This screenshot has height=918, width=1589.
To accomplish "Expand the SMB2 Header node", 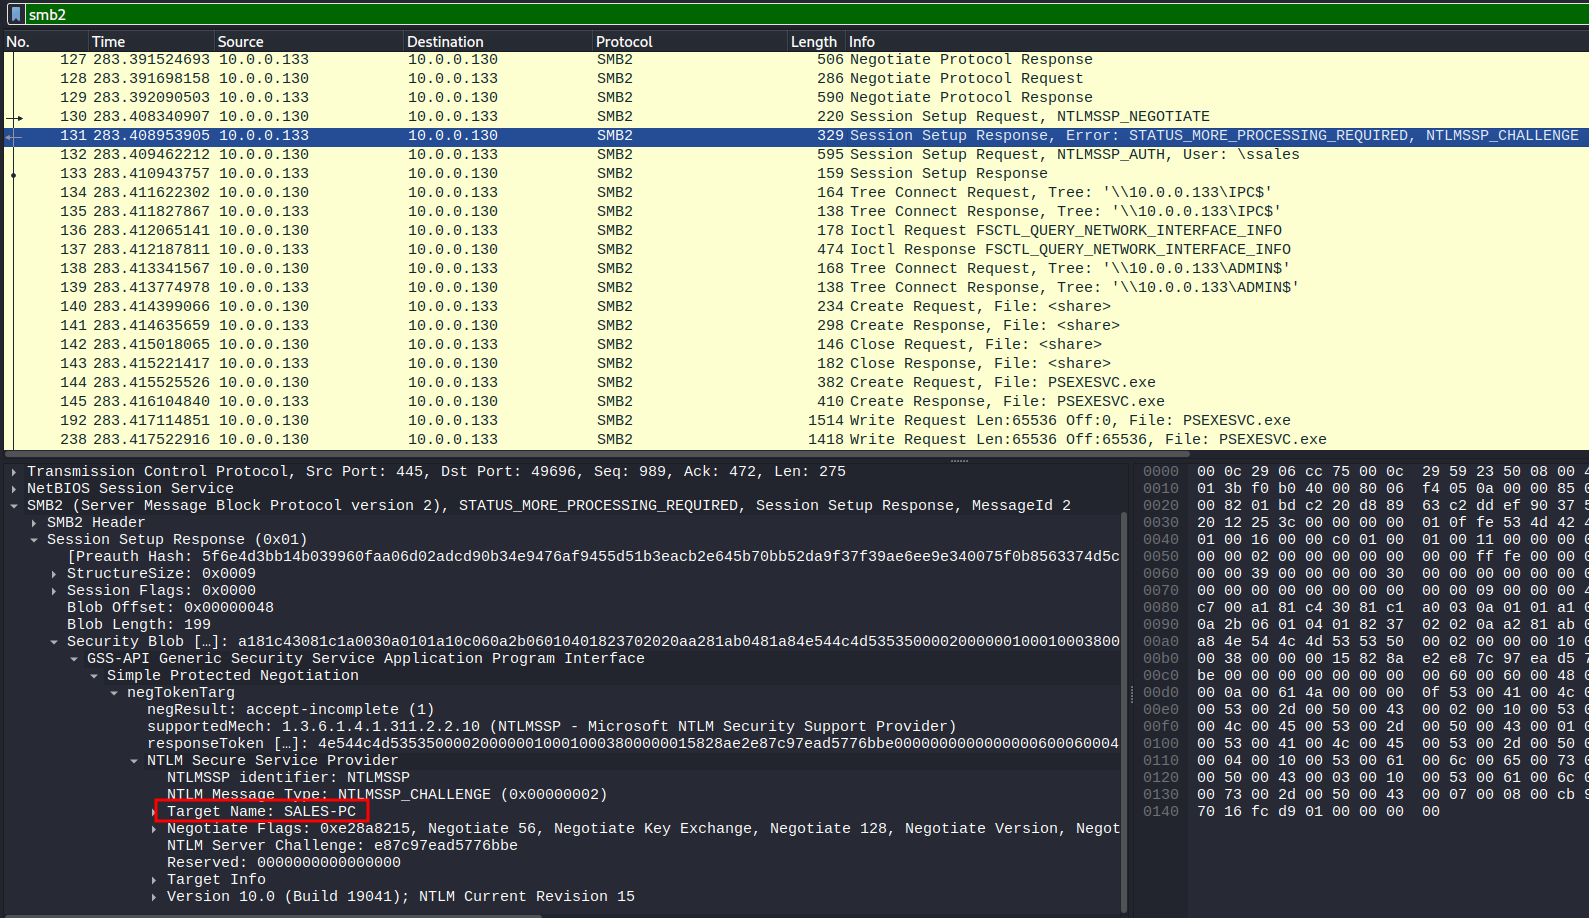I will tap(33, 523).
